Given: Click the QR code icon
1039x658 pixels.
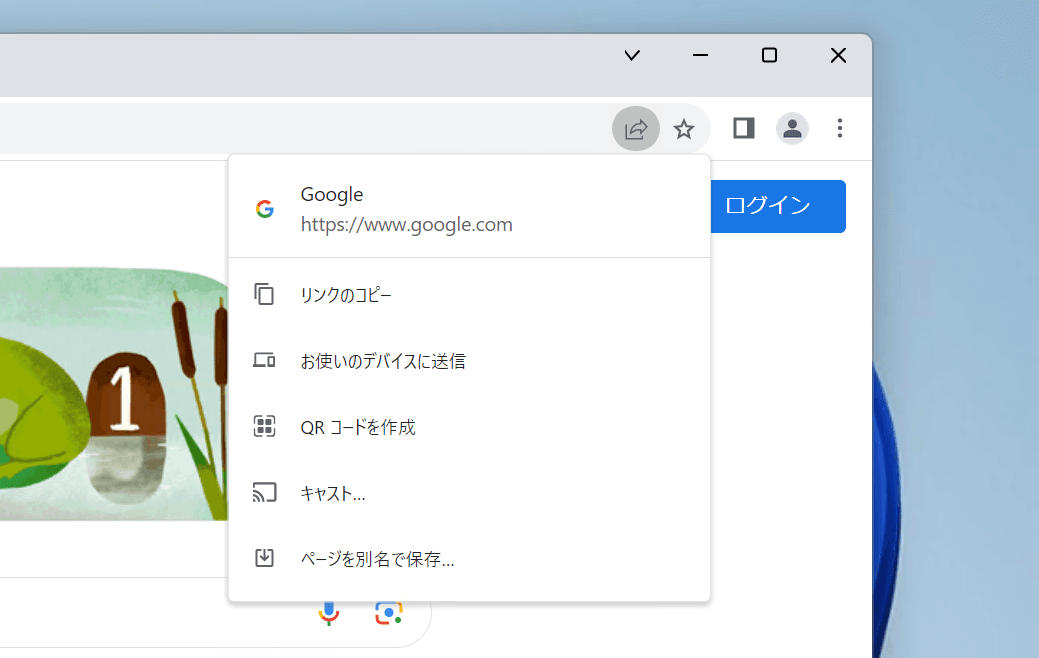Looking at the screenshot, I should (x=264, y=426).
